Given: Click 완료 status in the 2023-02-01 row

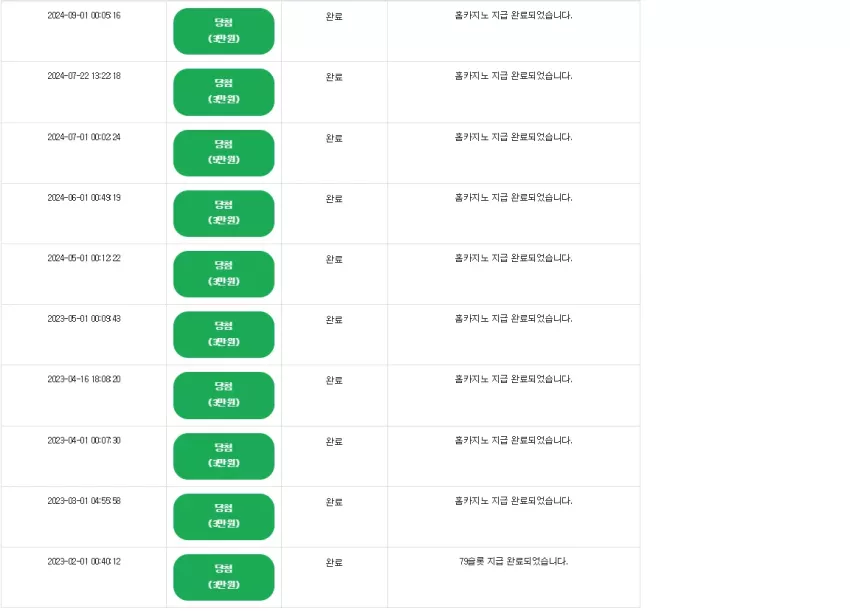Looking at the screenshot, I should click(334, 563).
